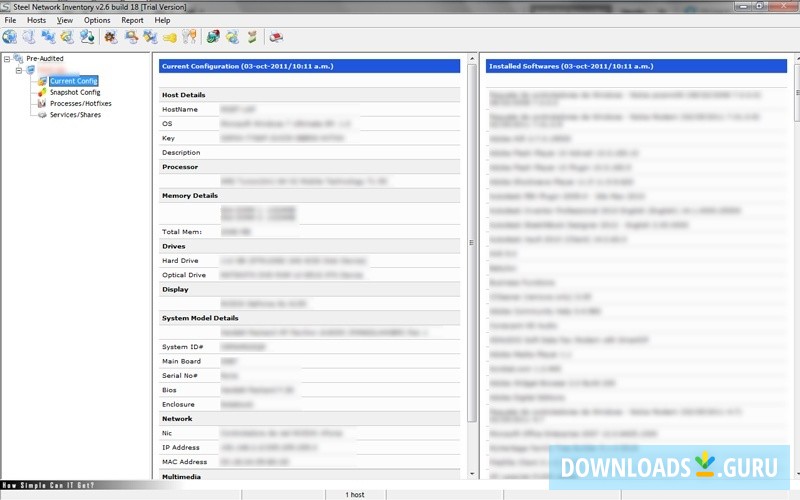Open the Report menu
The width and height of the screenshot is (800, 500).
click(132, 20)
